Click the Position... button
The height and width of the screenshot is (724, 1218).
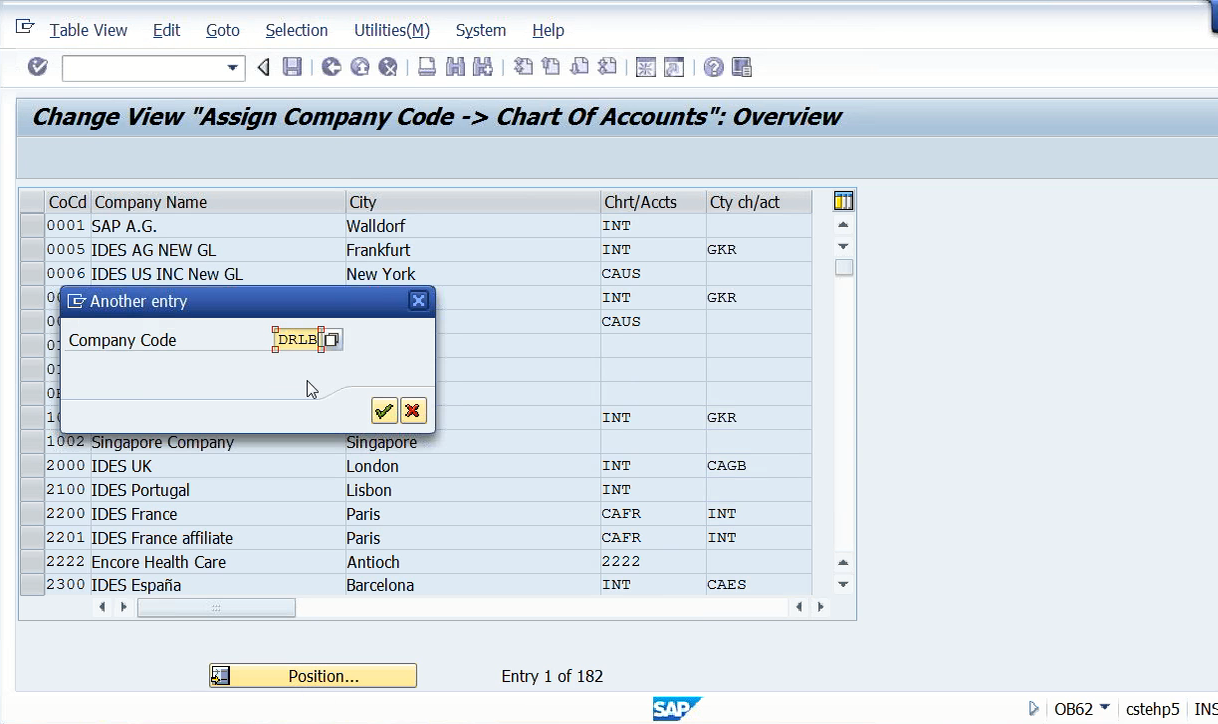click(x=313, y=676)
